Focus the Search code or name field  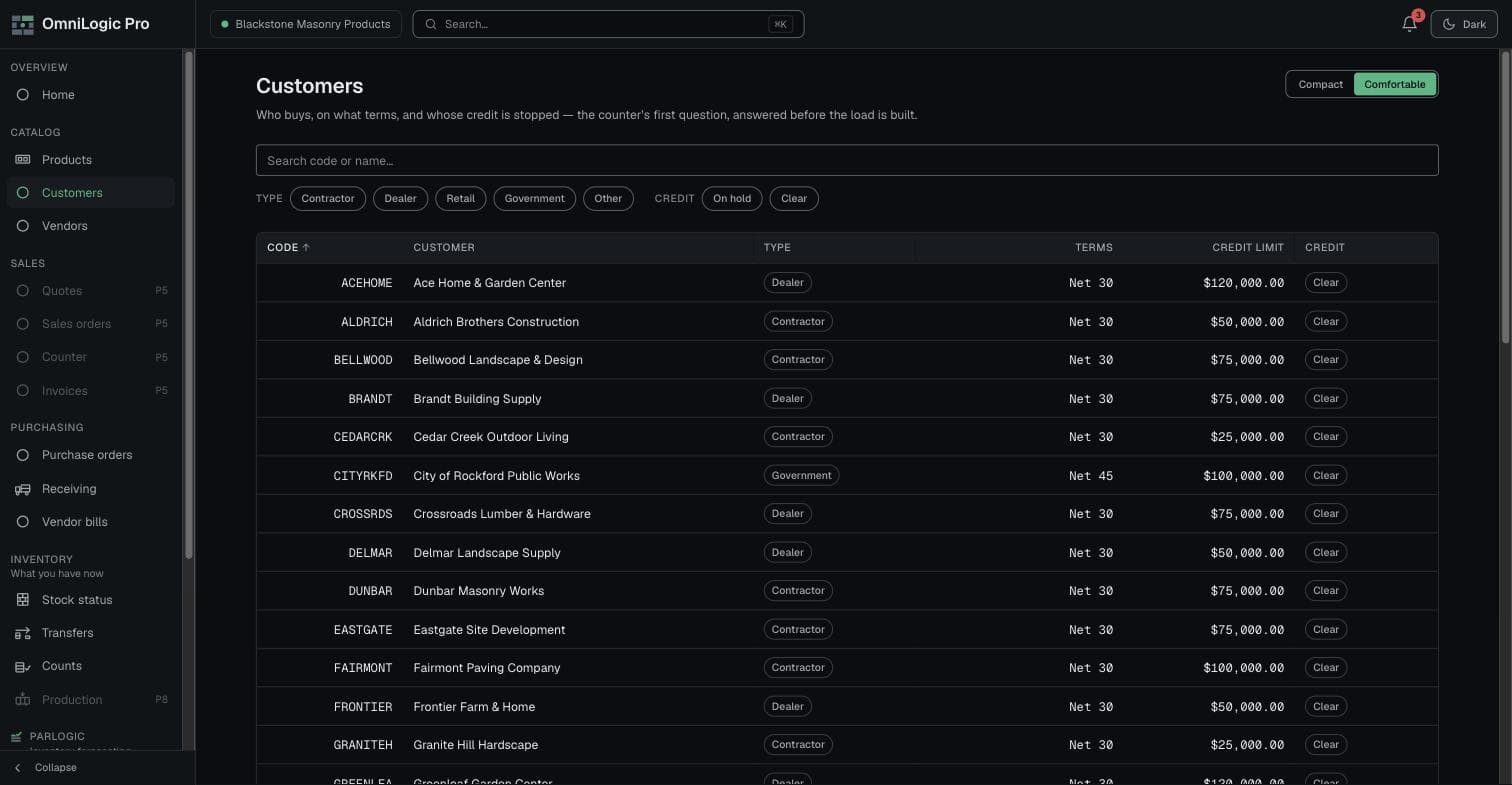pyautogui.click(x=847, y=160)
